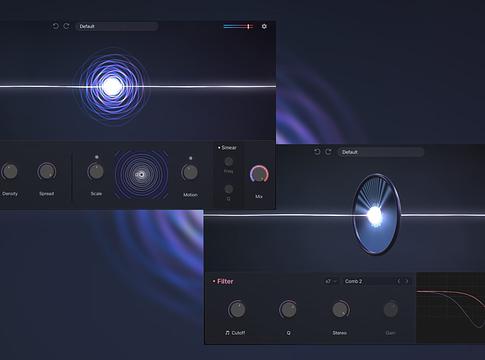Toggle the small dot above the Scale knob
This screenshot has width=485, height=360.
(x=97, y=157)
